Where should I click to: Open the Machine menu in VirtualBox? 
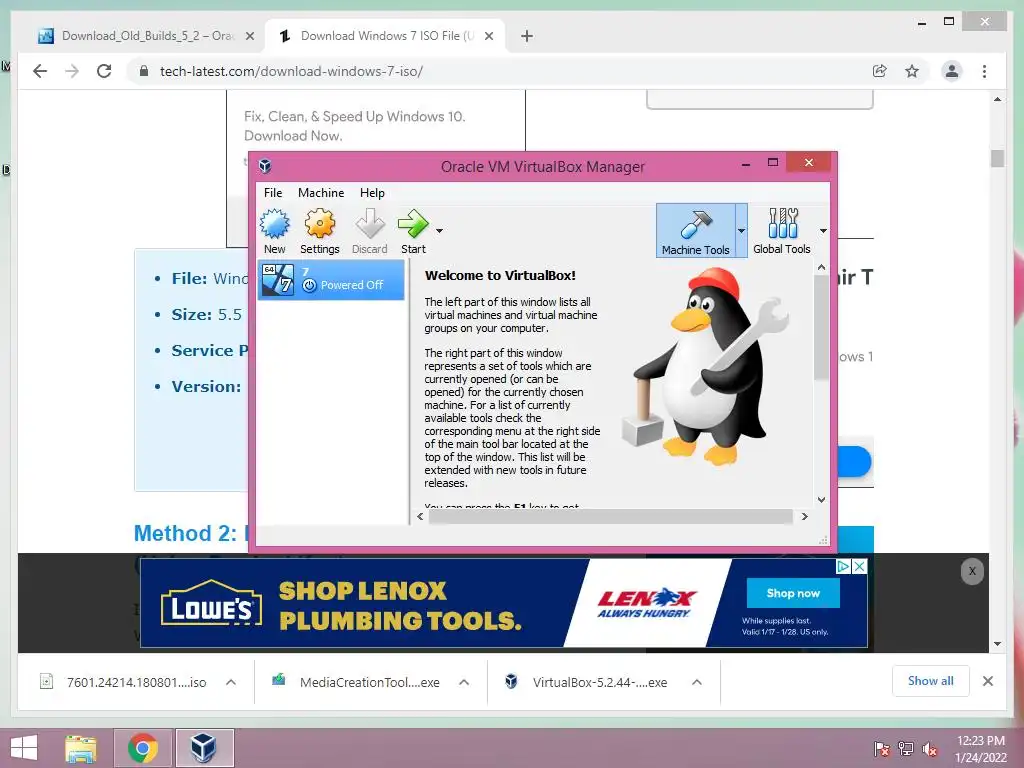[x=321, y=193]
